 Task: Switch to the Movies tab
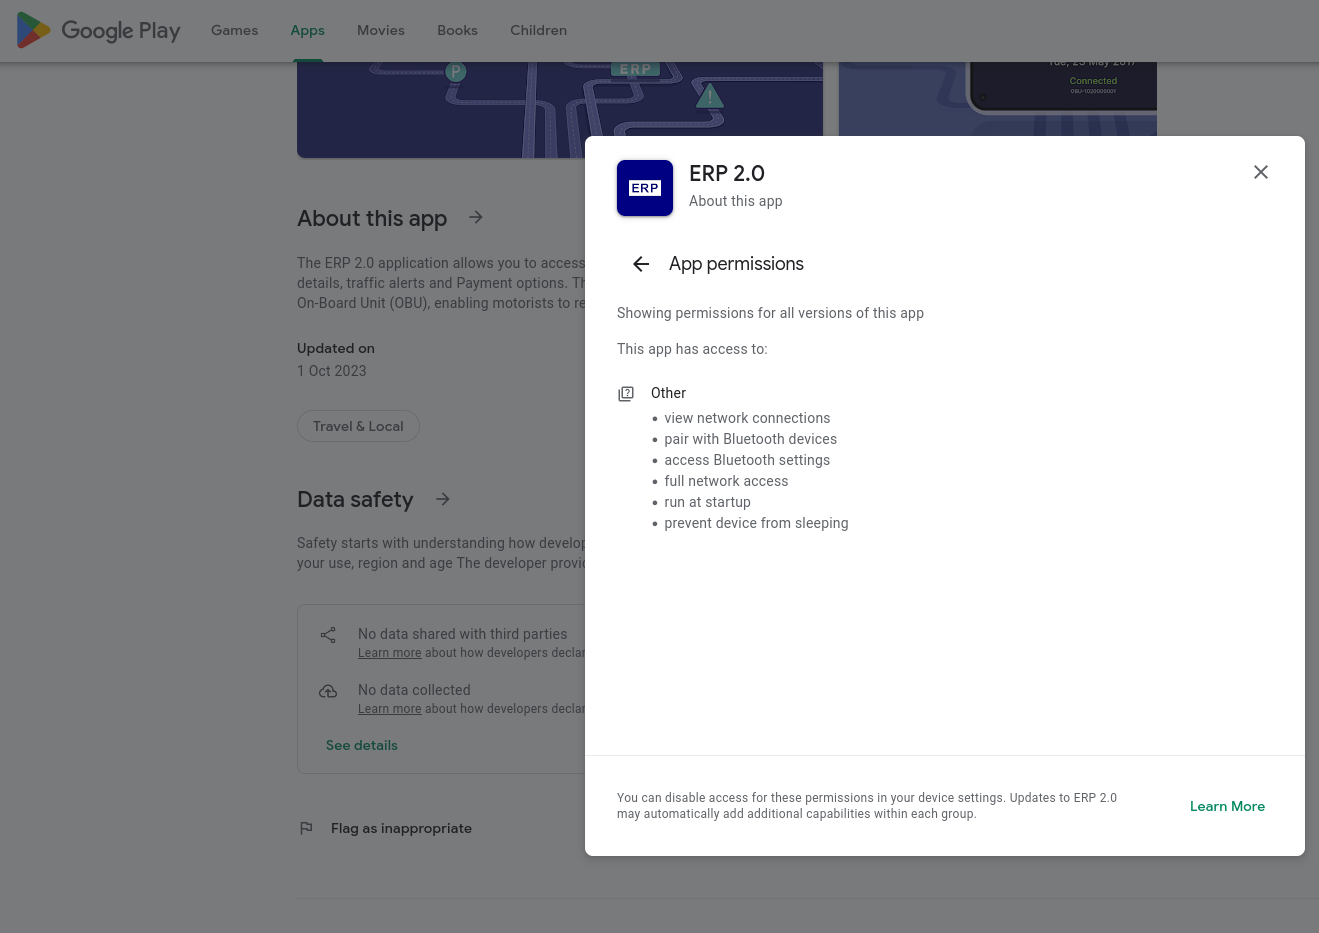(380, 30)
